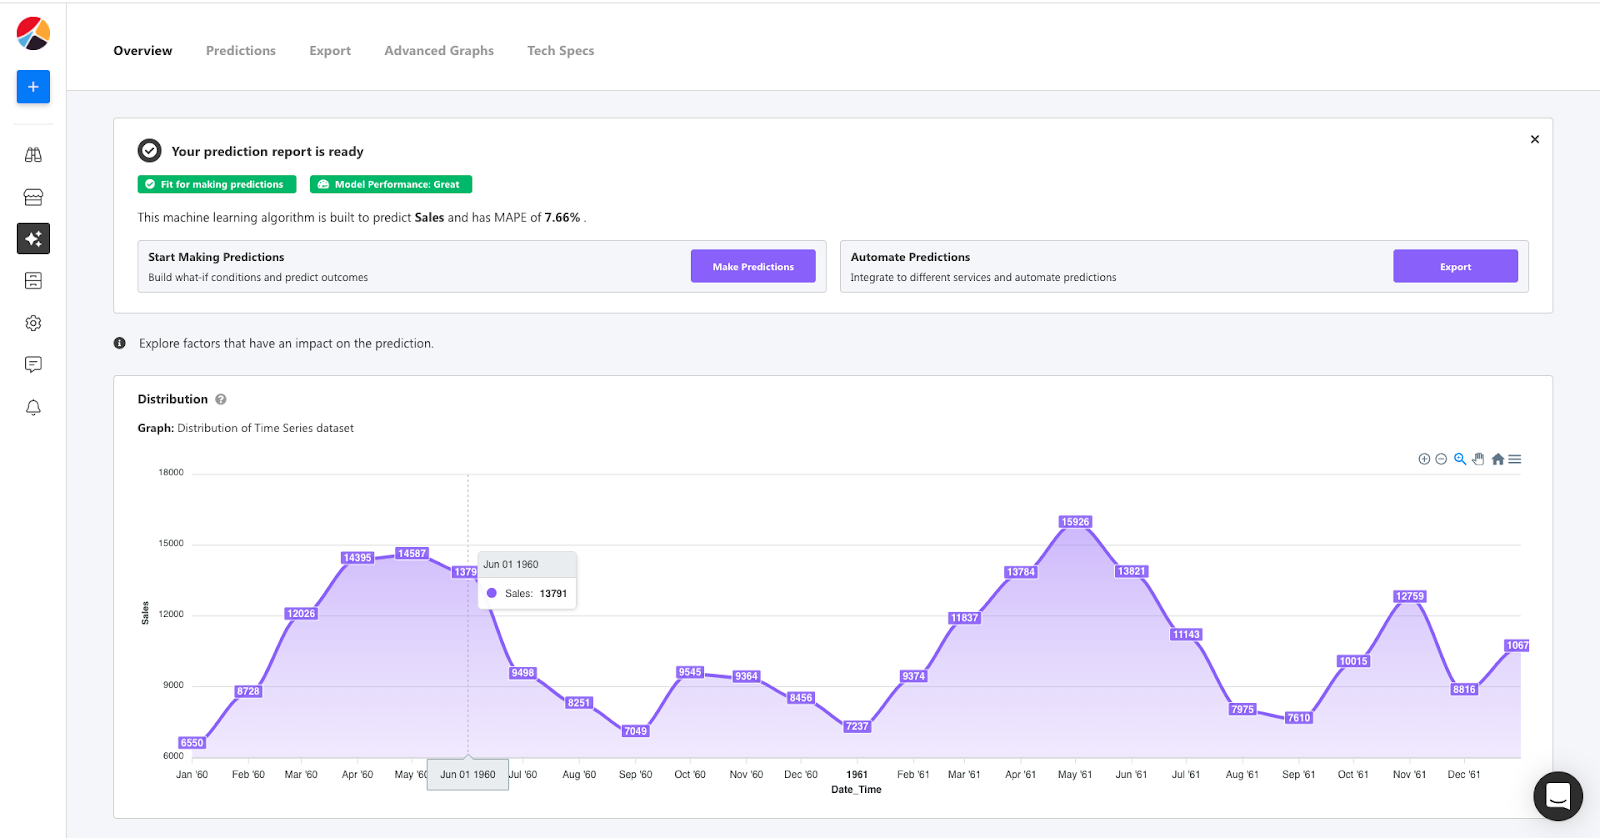Click the 14587 data point label
Screen dimensions: 1600x838
[x=412, y=553]
